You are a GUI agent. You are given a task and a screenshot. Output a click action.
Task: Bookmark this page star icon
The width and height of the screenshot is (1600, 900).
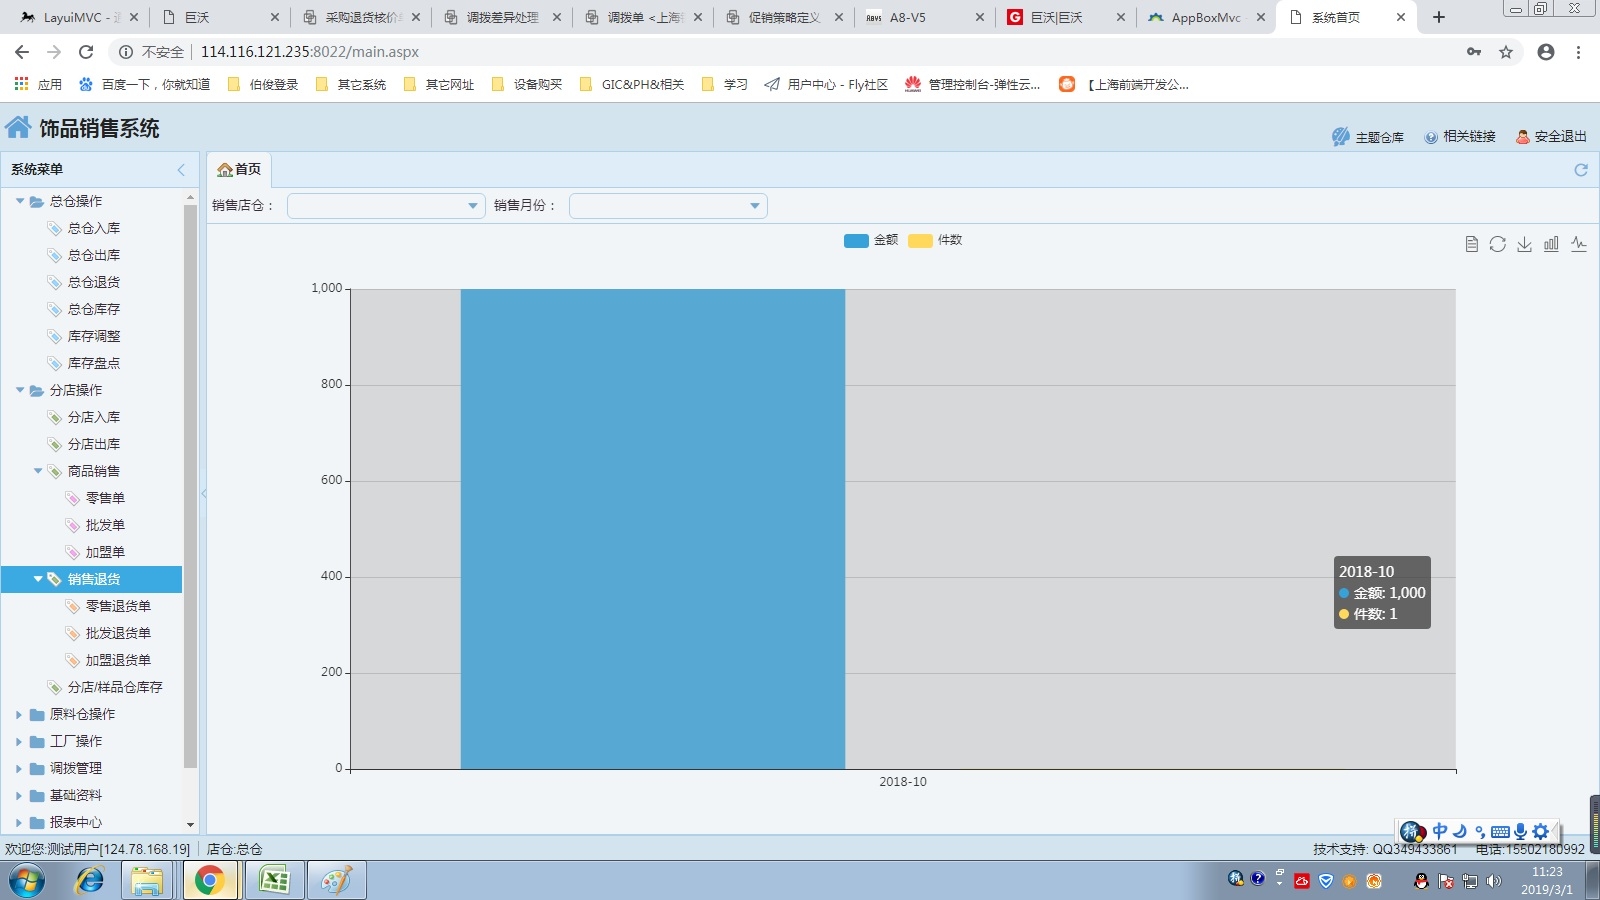(x=1506, y=52)
